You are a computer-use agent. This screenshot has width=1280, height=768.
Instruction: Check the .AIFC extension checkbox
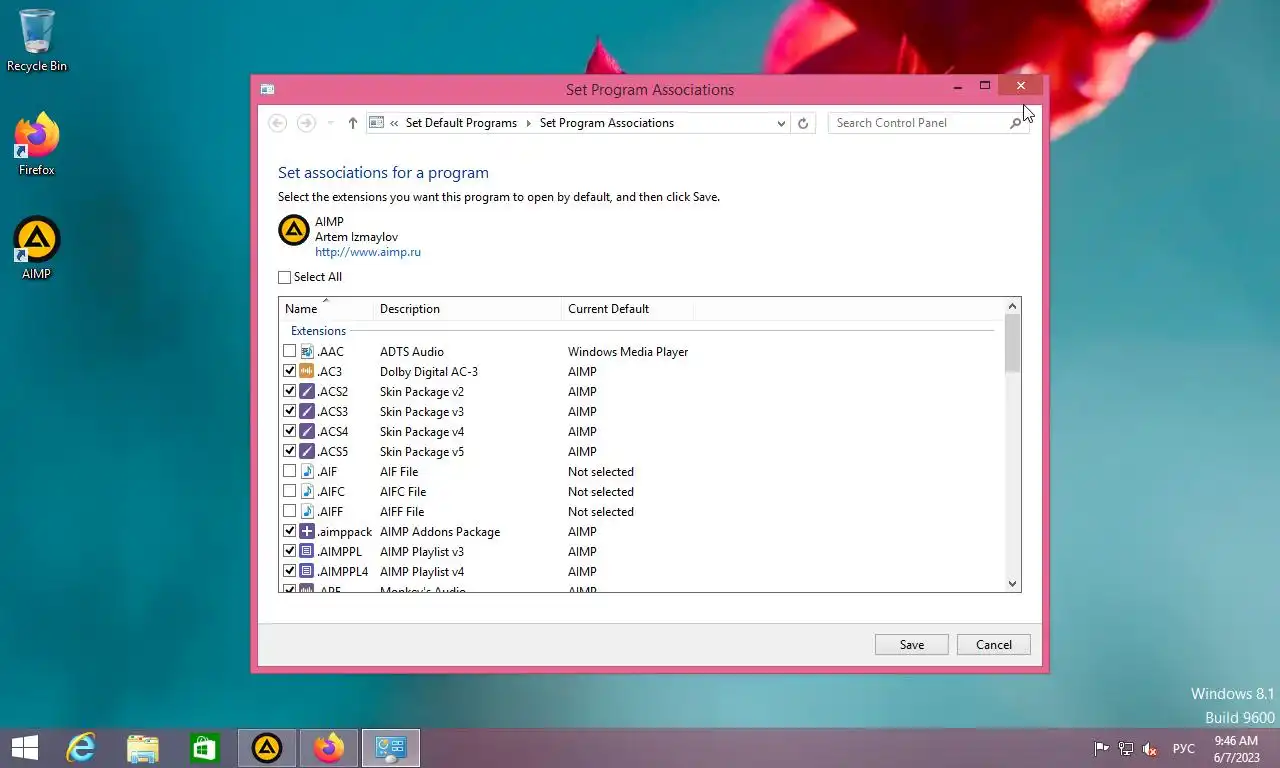[290, 491]
